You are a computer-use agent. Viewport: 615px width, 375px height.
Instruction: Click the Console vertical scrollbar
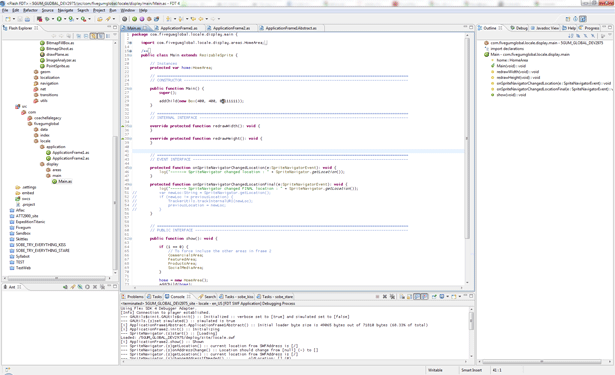(471, 321)
